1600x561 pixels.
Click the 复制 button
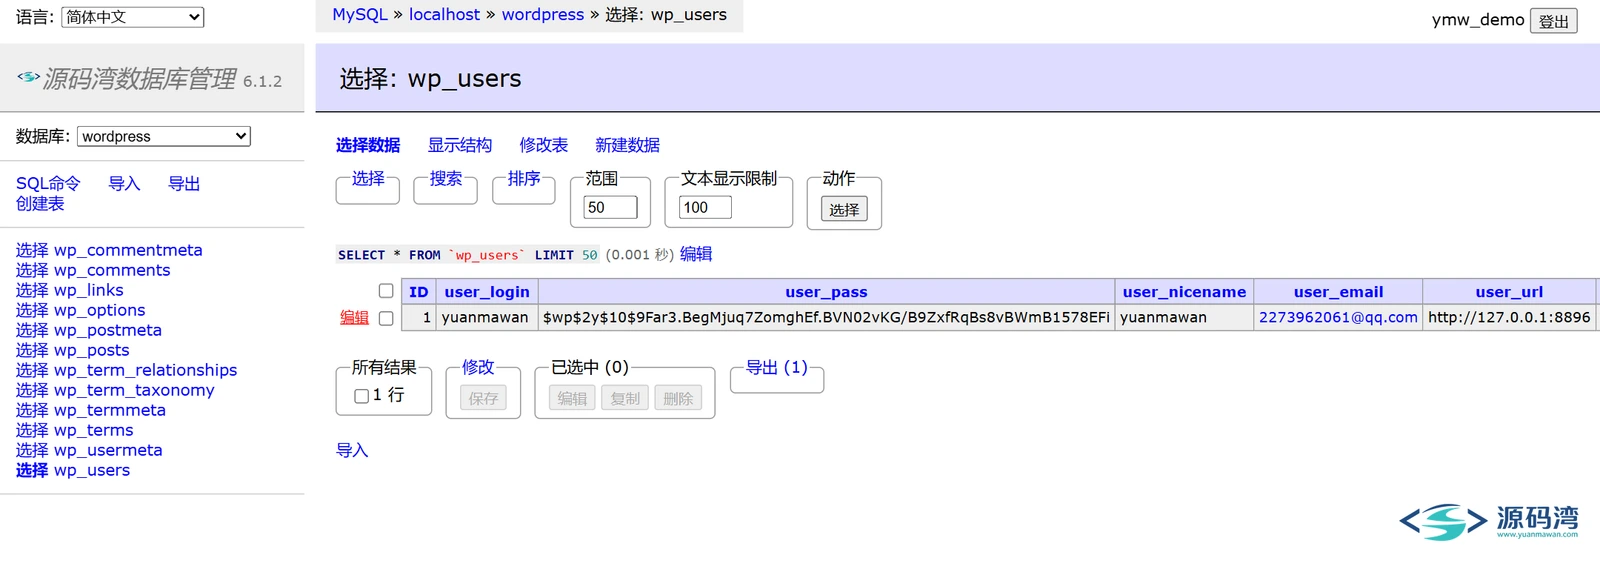coord(625,398)
